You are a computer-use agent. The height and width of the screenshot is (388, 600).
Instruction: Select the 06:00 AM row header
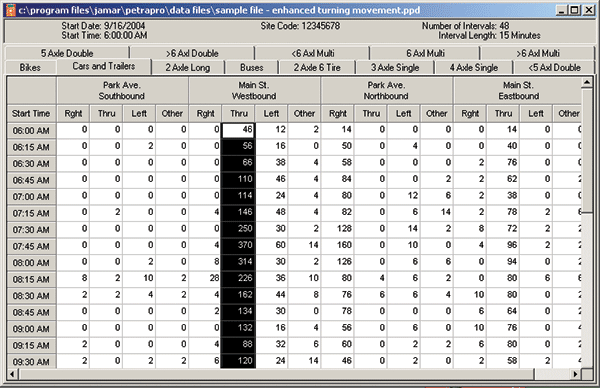point(31,130)
